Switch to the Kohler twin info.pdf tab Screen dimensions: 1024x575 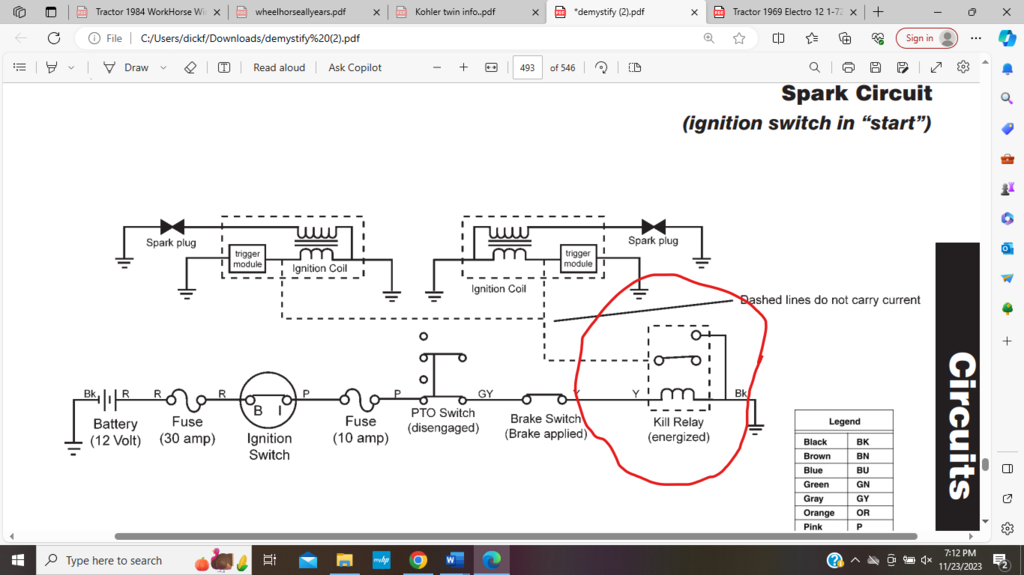(460, 12)
